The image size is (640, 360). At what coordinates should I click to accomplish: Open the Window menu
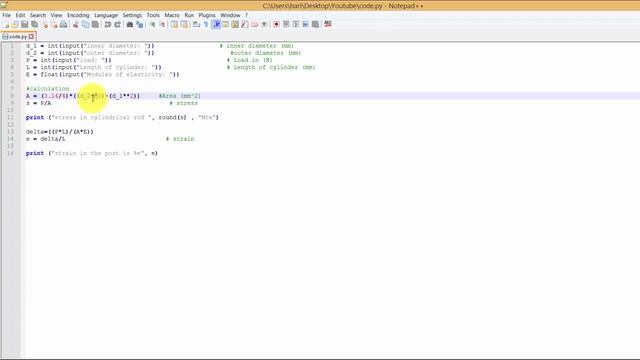coord(230,15)
